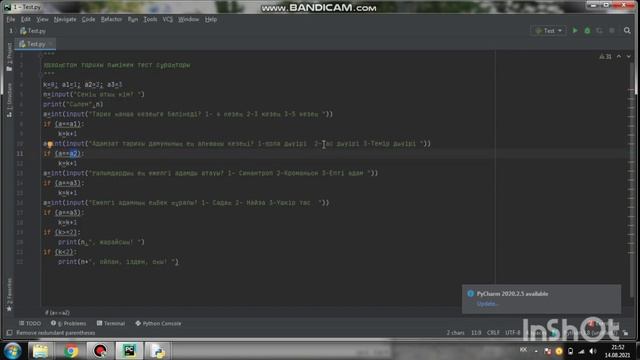640x360 pixels.
Task: Open the Python Console tool window
Action: [x=158, y=323]
